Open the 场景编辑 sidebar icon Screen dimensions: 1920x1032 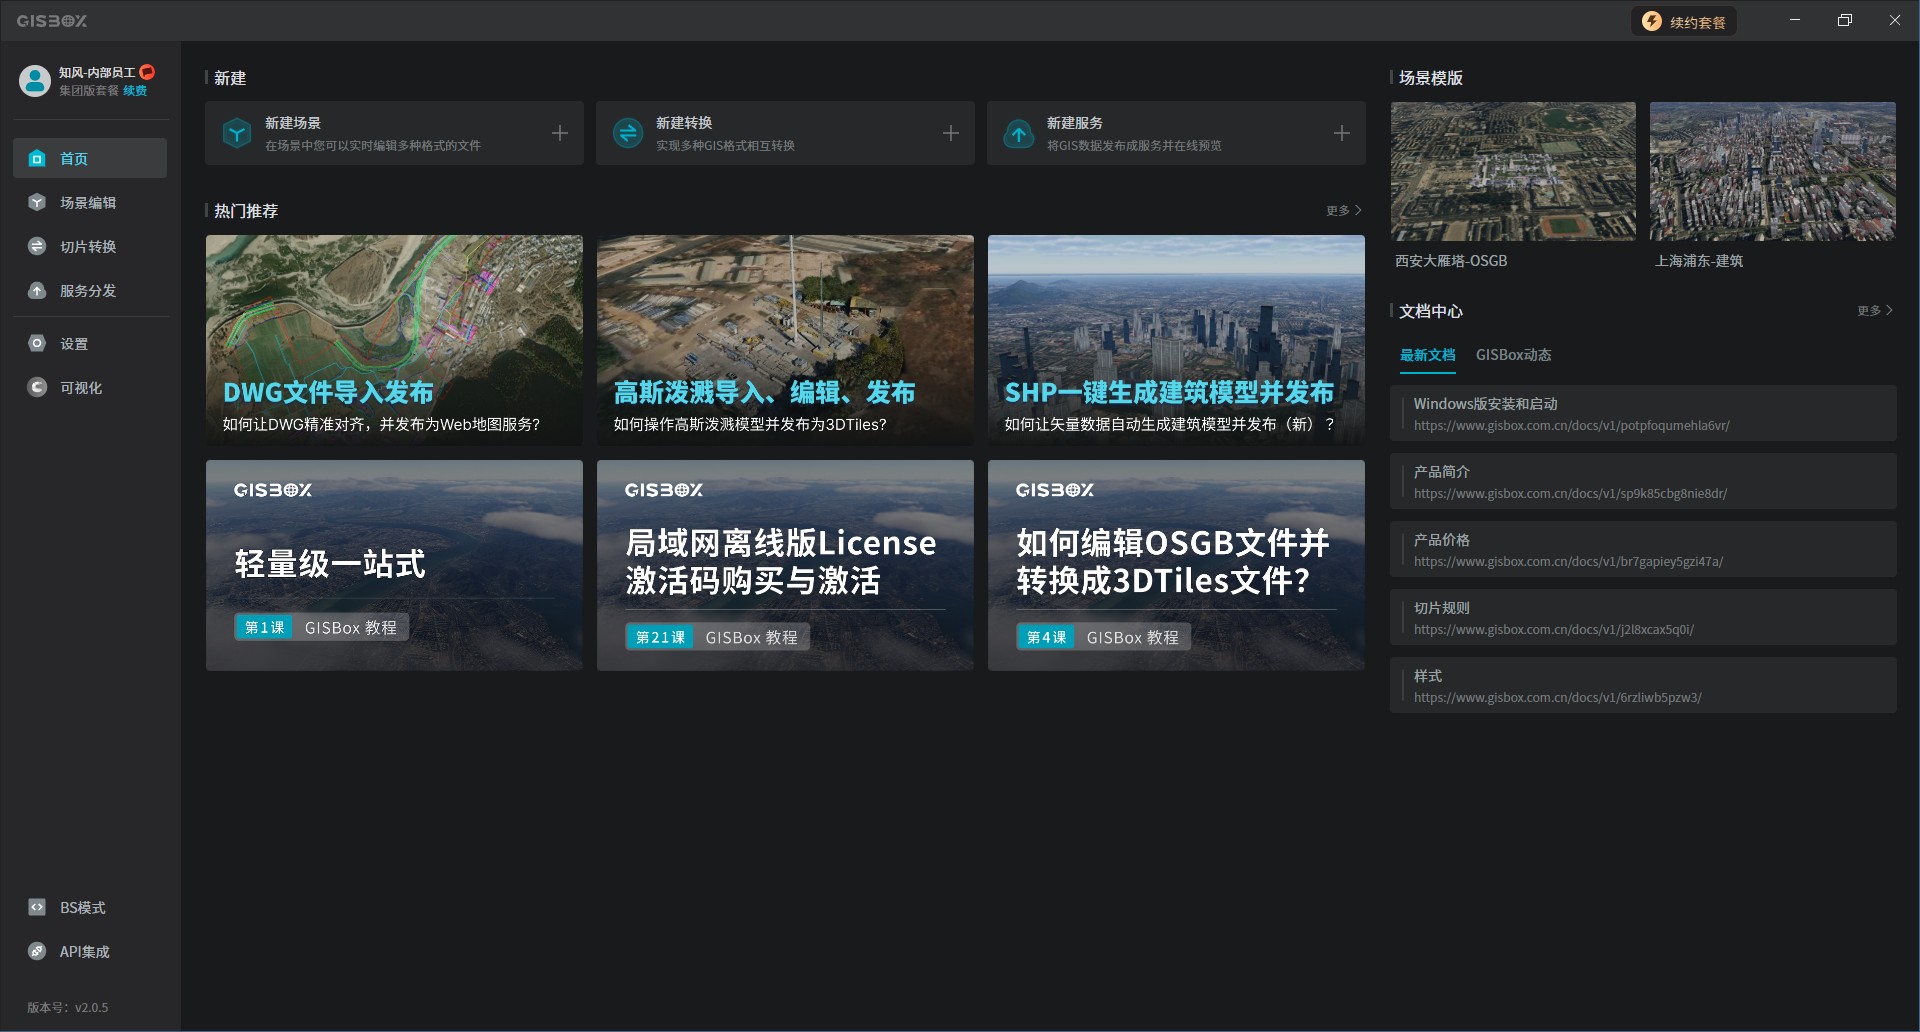(37, 203)
